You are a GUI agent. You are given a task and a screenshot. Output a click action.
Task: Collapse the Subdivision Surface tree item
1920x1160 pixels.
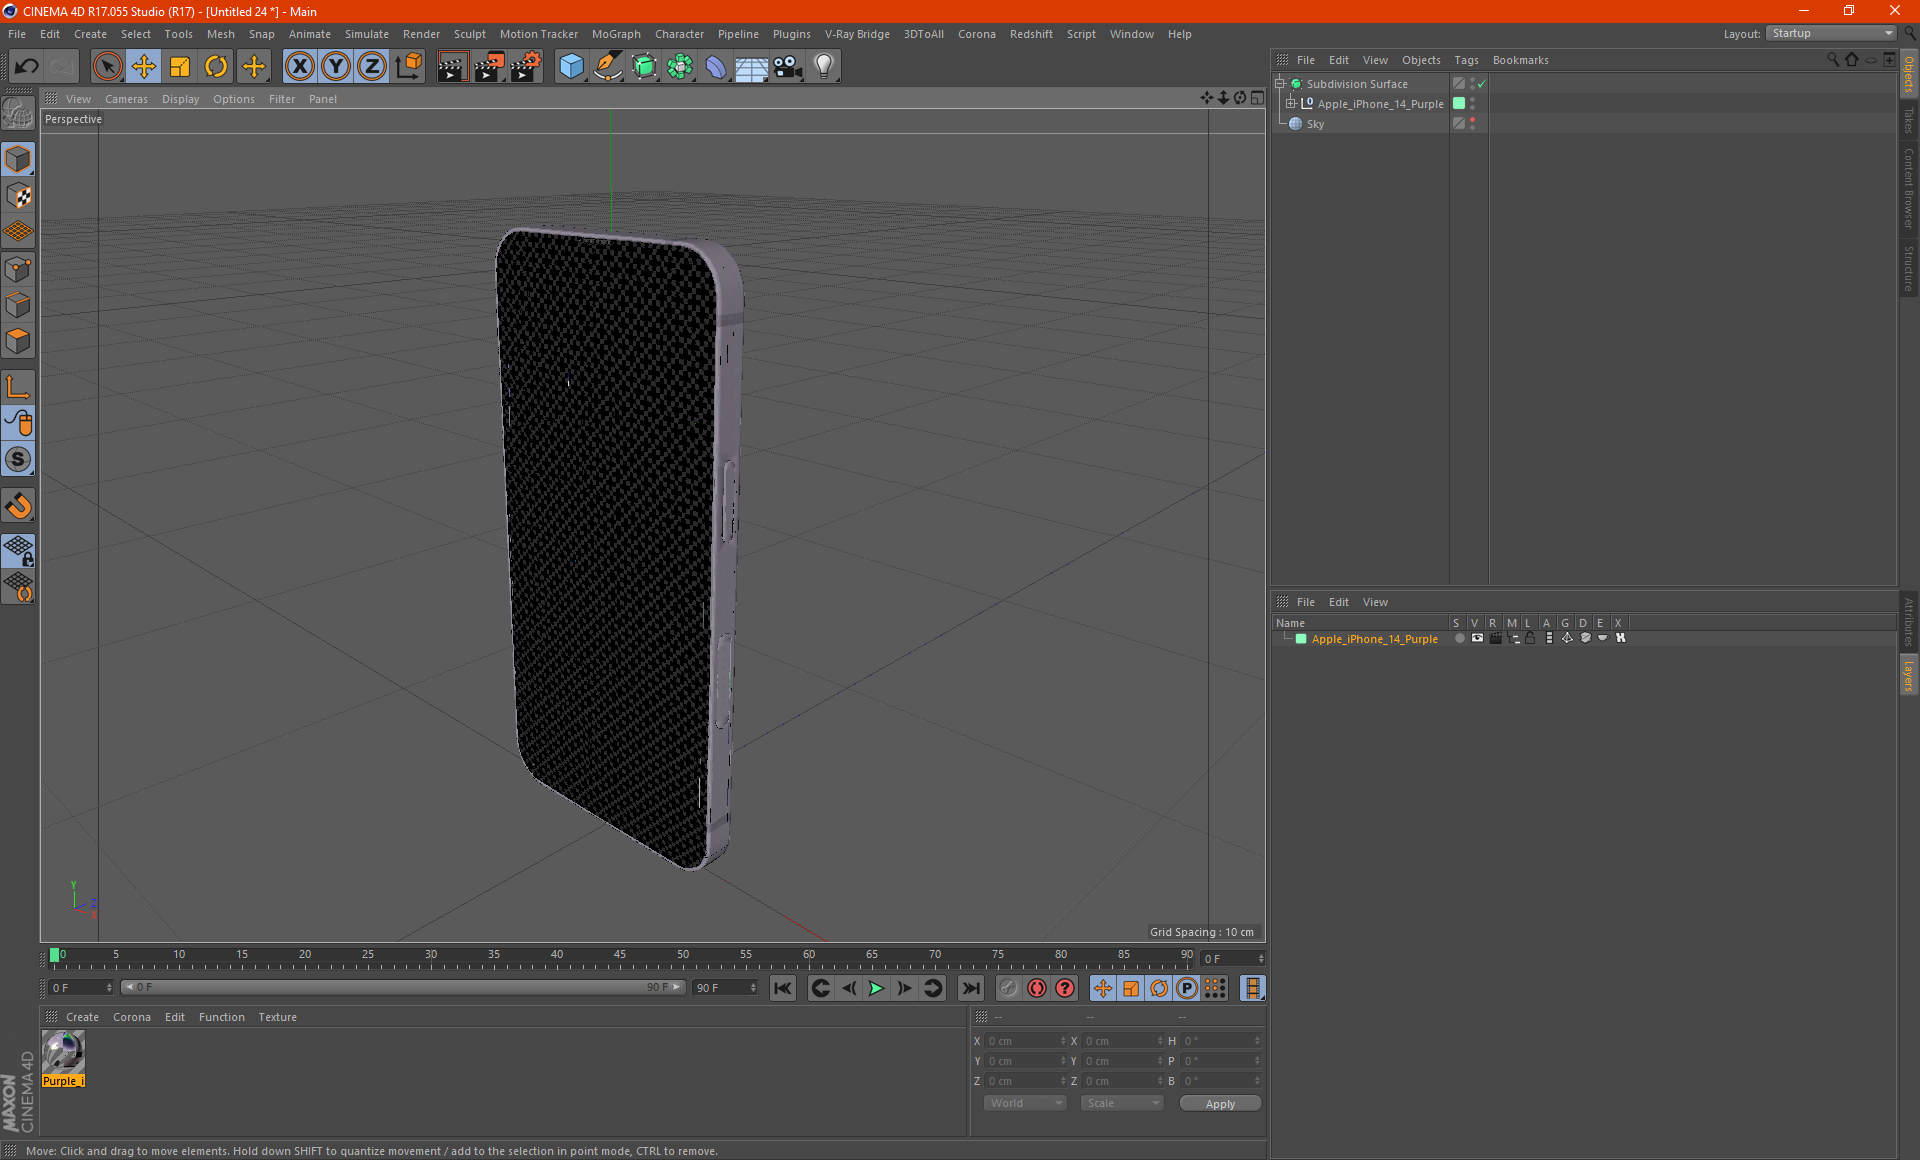[x=1279, y=84]
